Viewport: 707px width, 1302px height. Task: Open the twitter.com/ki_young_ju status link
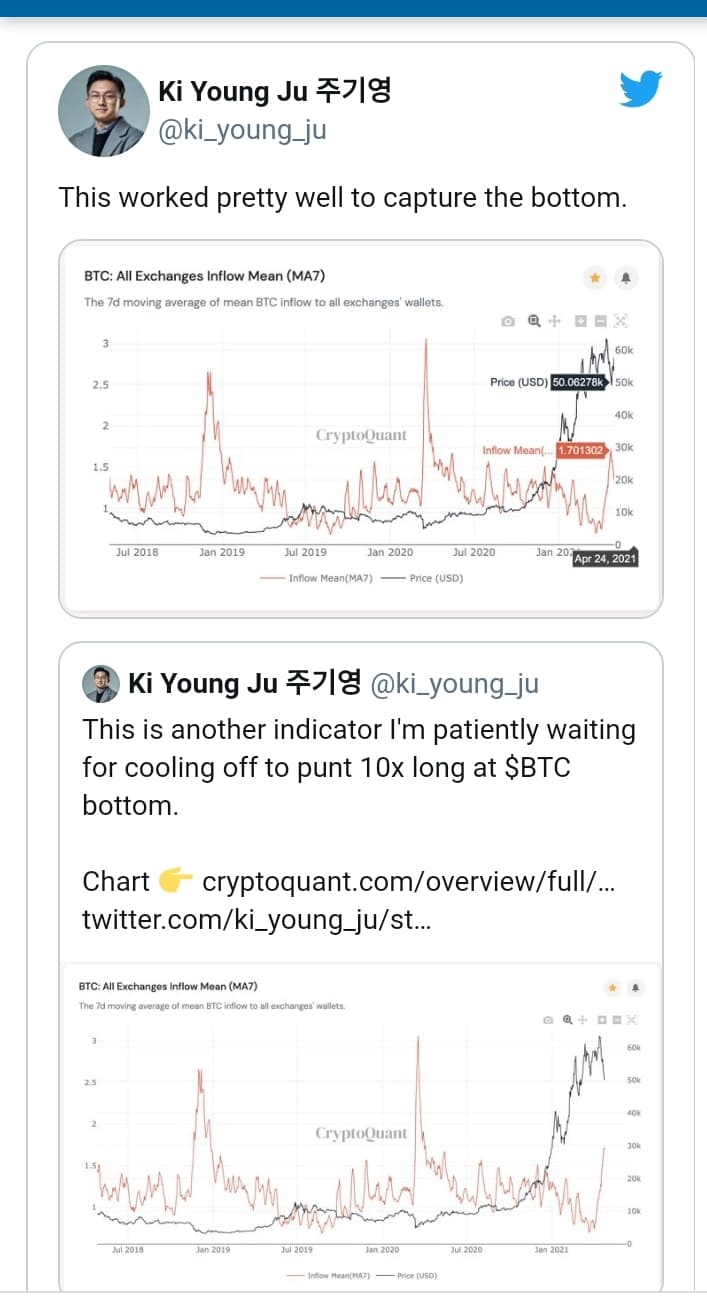256,920
